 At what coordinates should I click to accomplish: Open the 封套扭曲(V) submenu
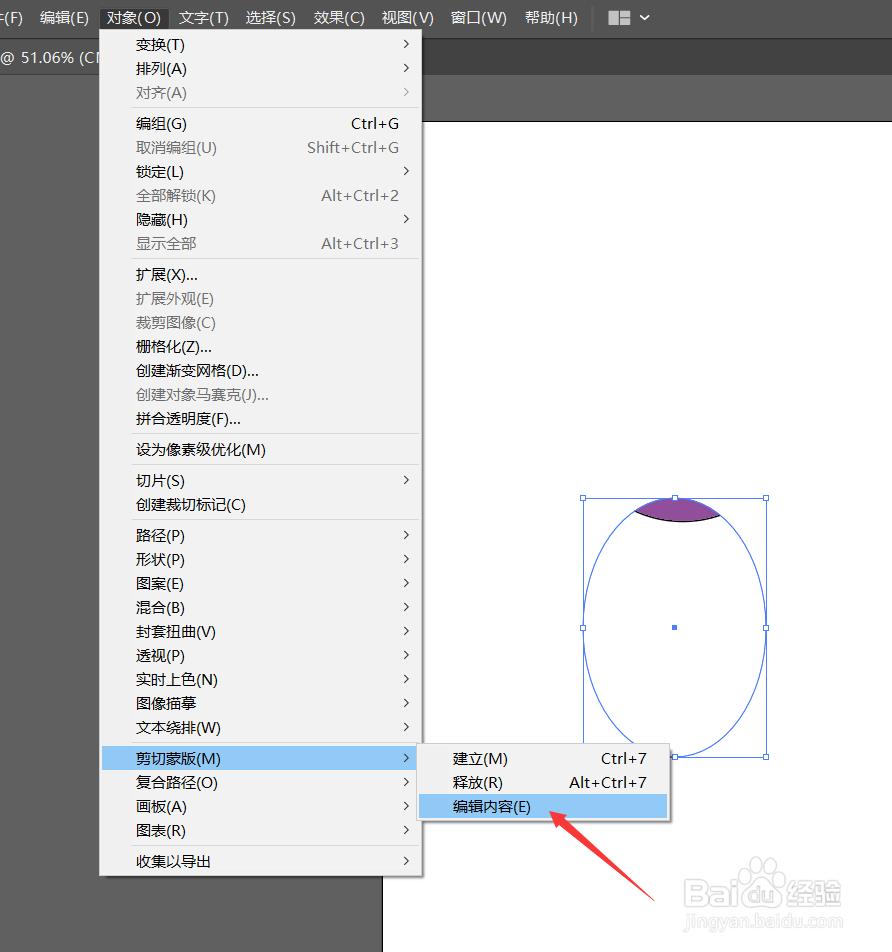[260, 631]
